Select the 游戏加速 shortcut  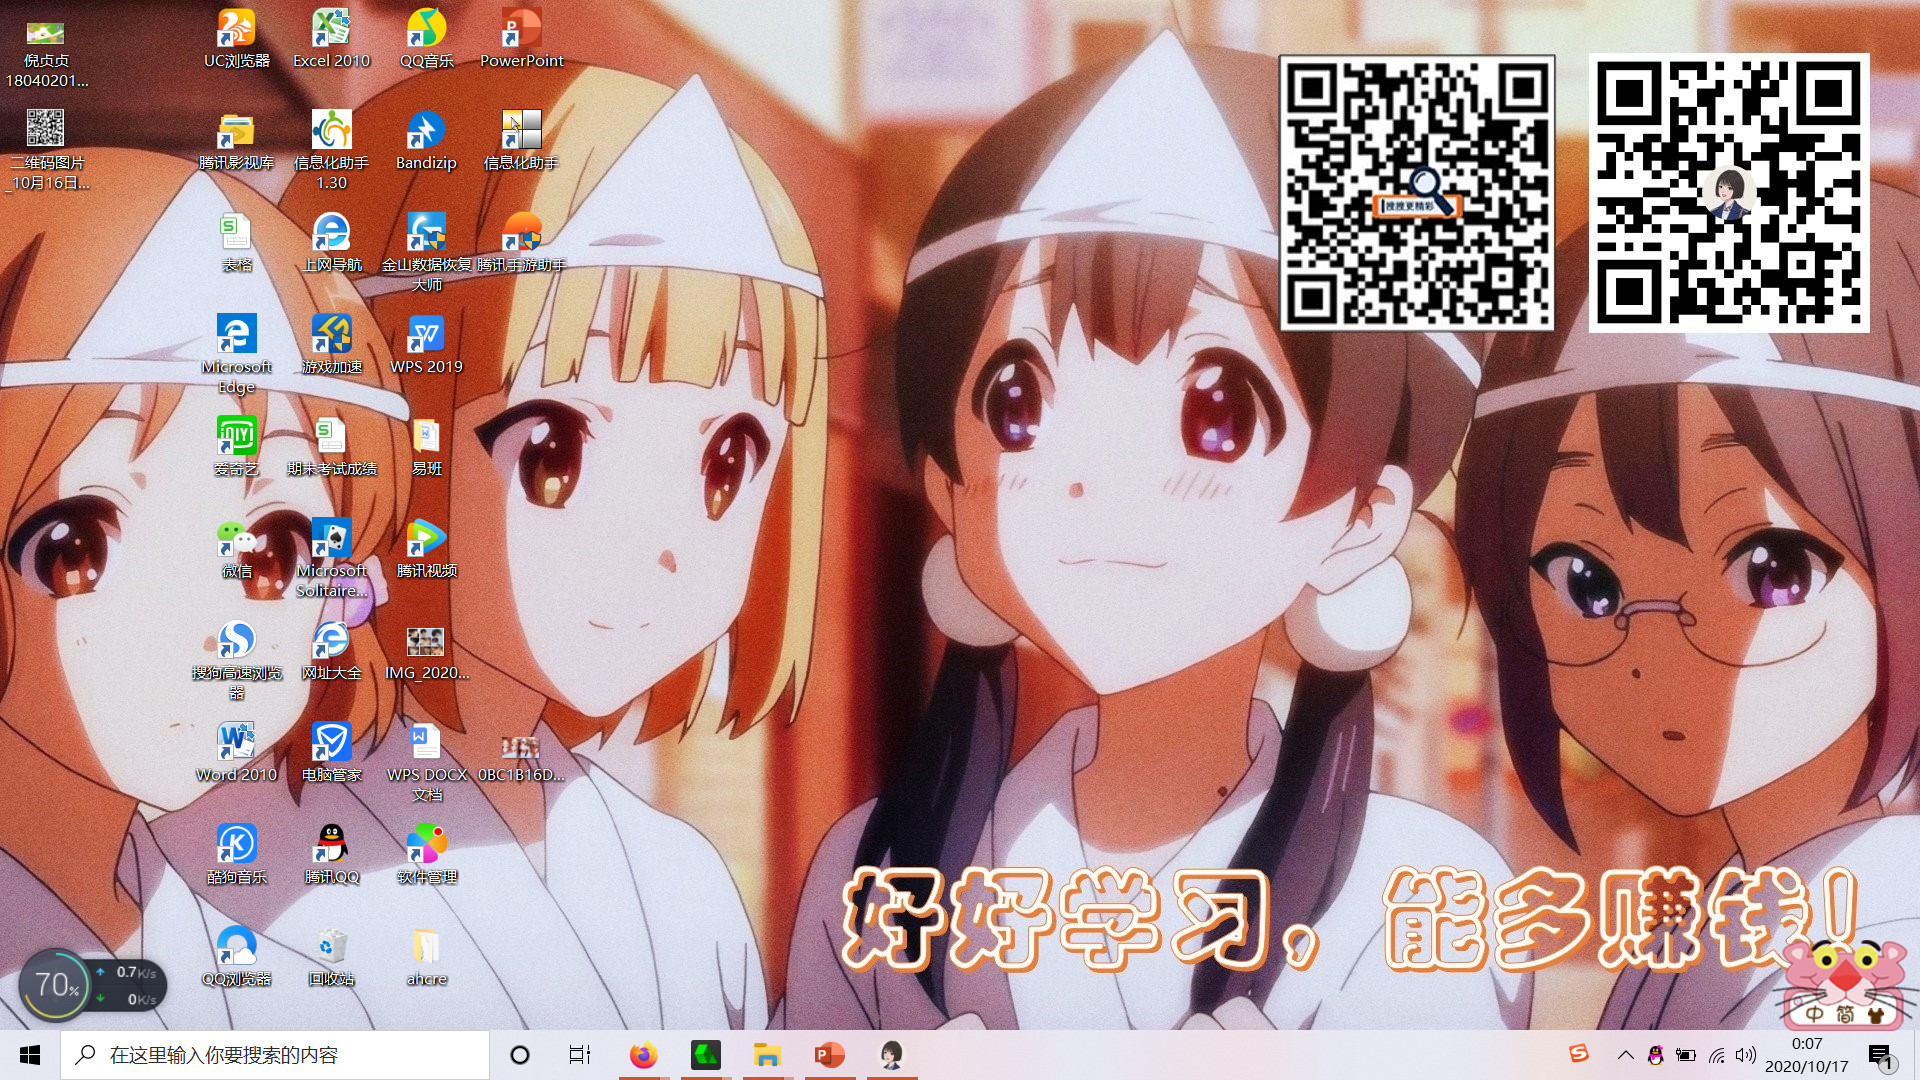tap(331, 344)
